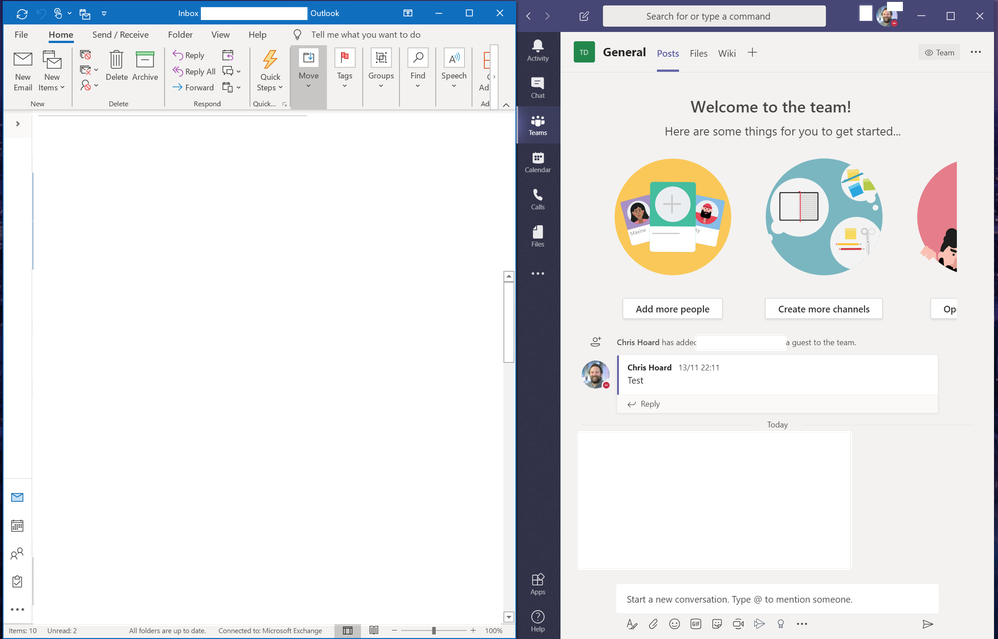Click Send/Receive All Folders sync icon in Outlook
The height and width of the screenshot is (639, 998).
pos(22,13)
